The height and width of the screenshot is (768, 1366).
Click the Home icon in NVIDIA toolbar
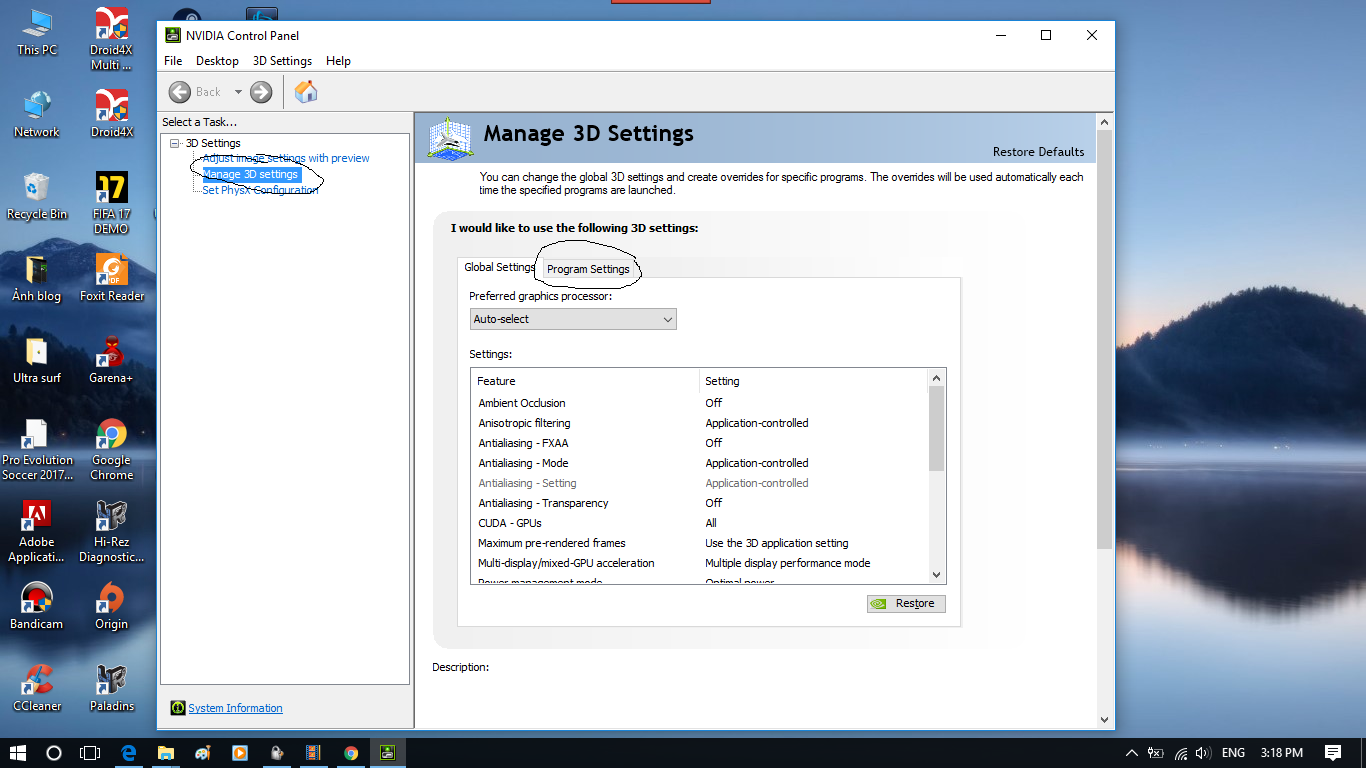coord(306,92)
